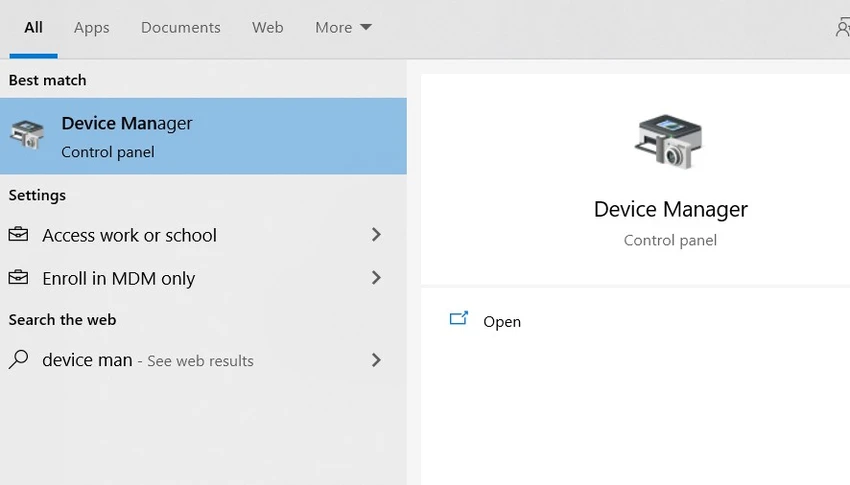Expand device man web results chevron
Viewport: 850px width, 485px height.
[x=376, y=360]
